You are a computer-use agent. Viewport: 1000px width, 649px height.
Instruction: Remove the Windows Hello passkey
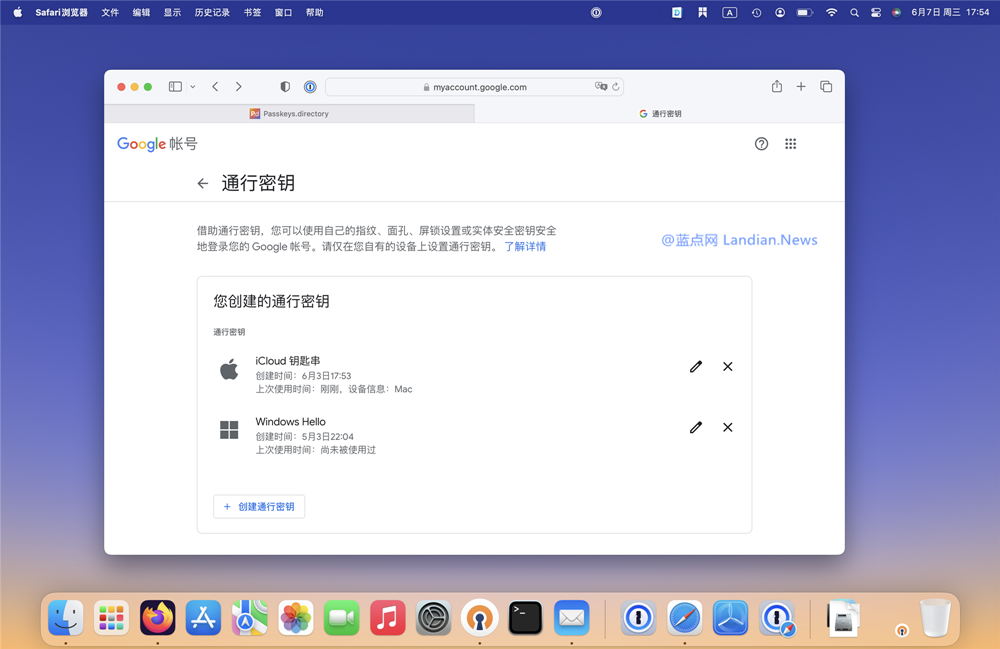pyautogui.click(x=728, y=428)
